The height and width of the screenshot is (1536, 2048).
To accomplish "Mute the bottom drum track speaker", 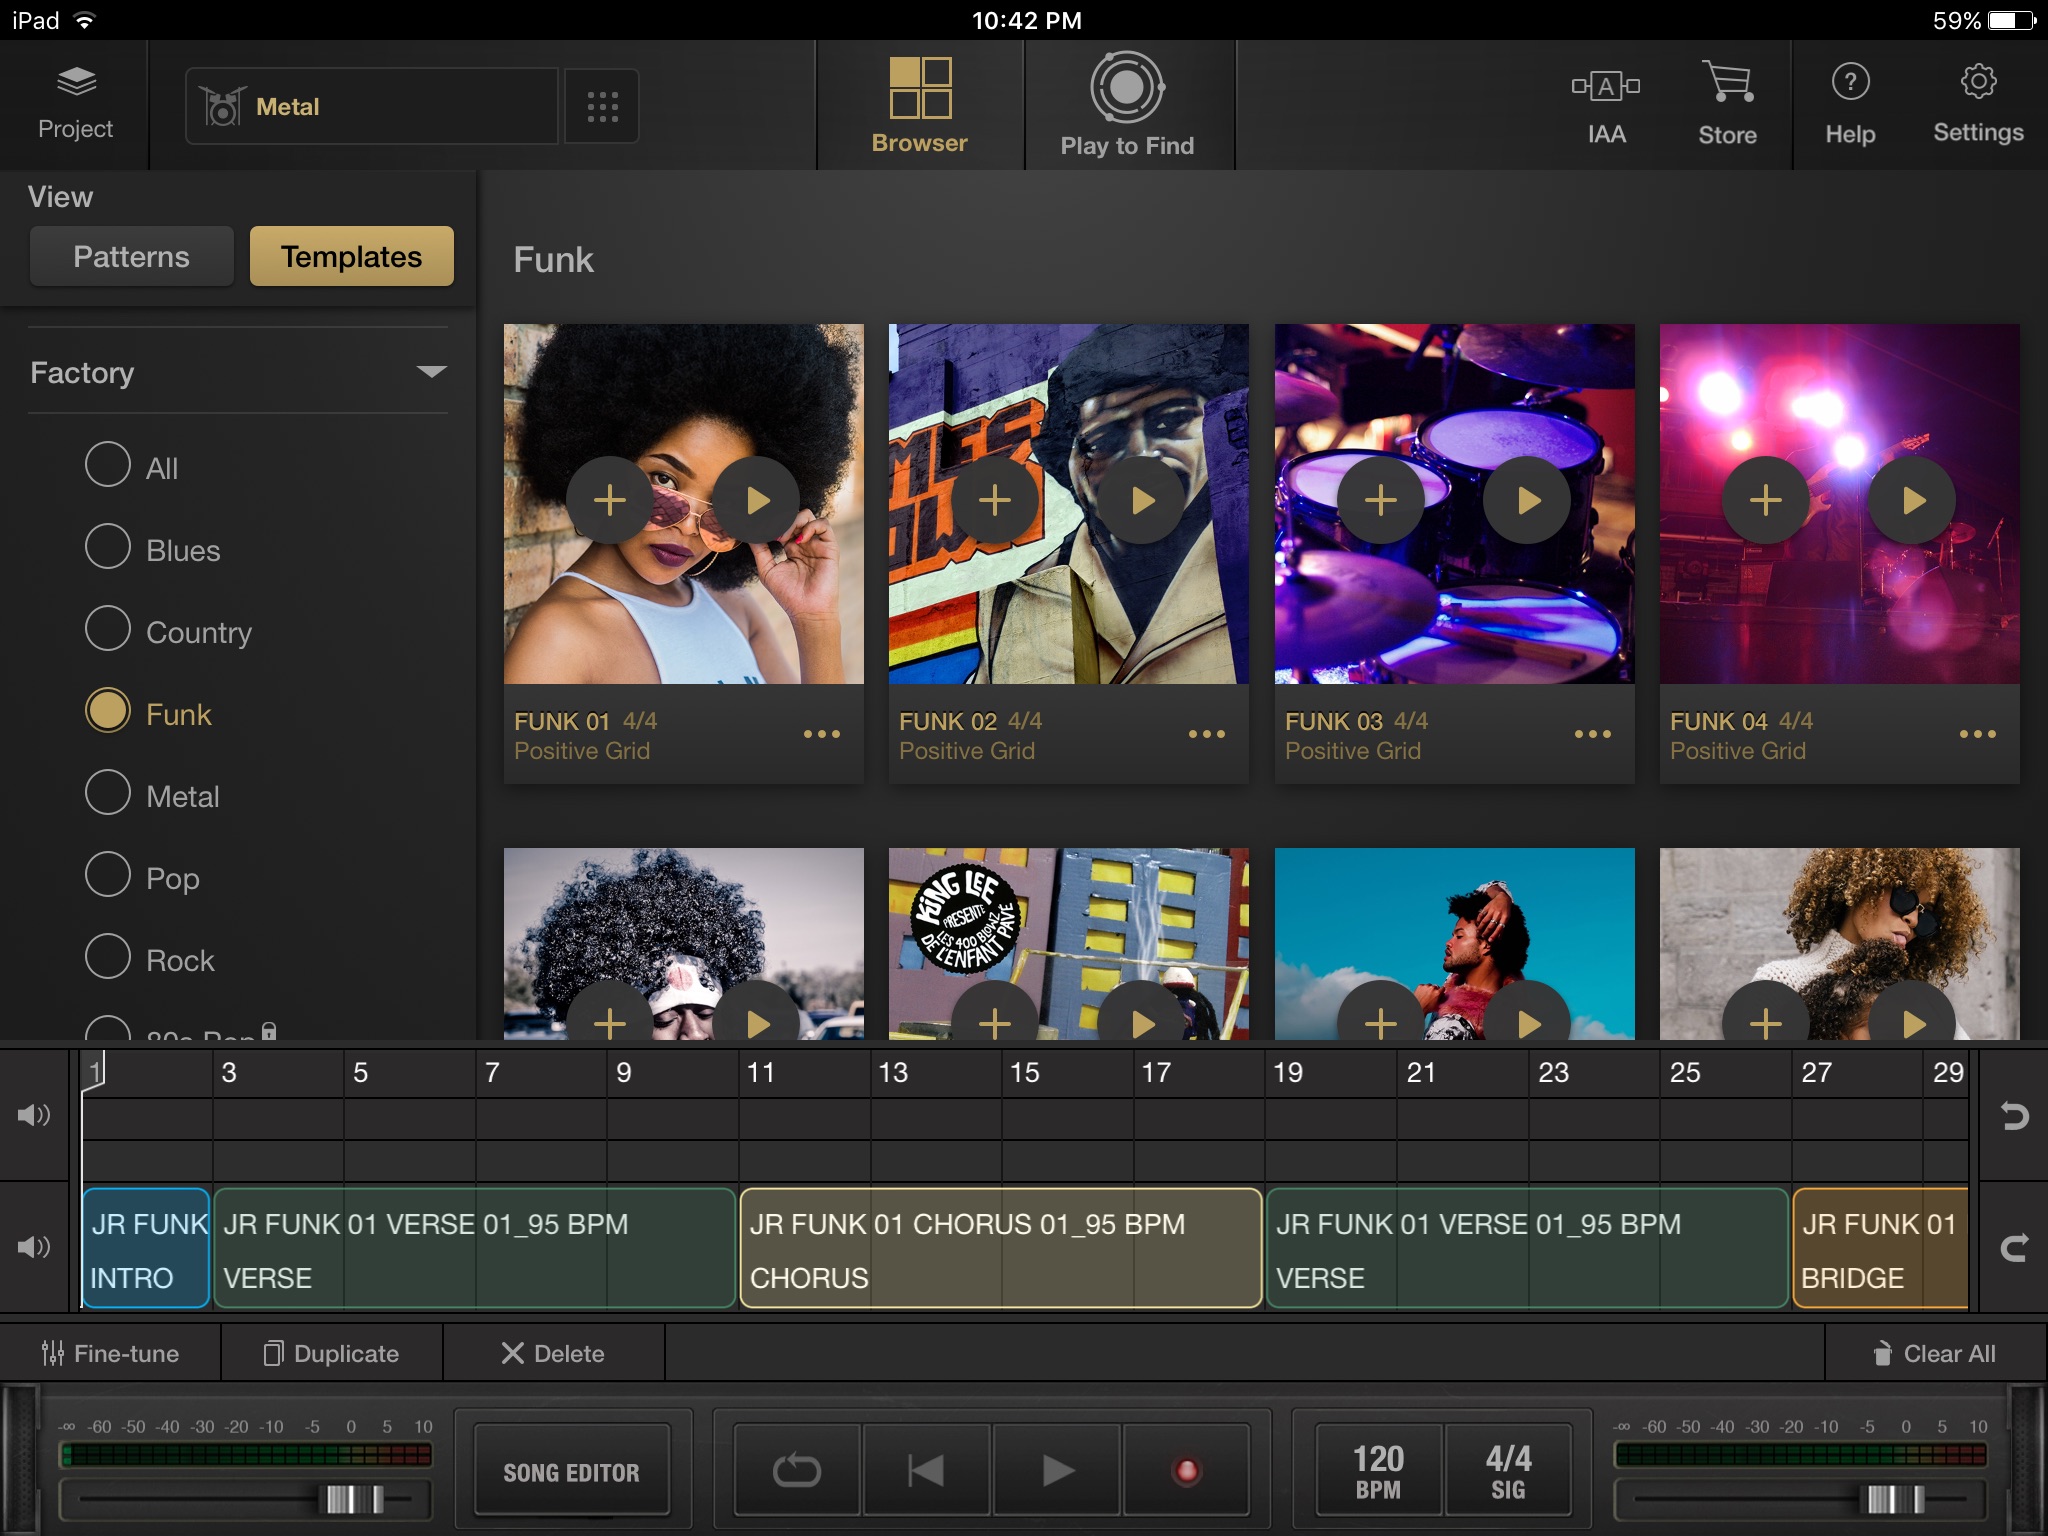I will click(x=34, y=1247).
